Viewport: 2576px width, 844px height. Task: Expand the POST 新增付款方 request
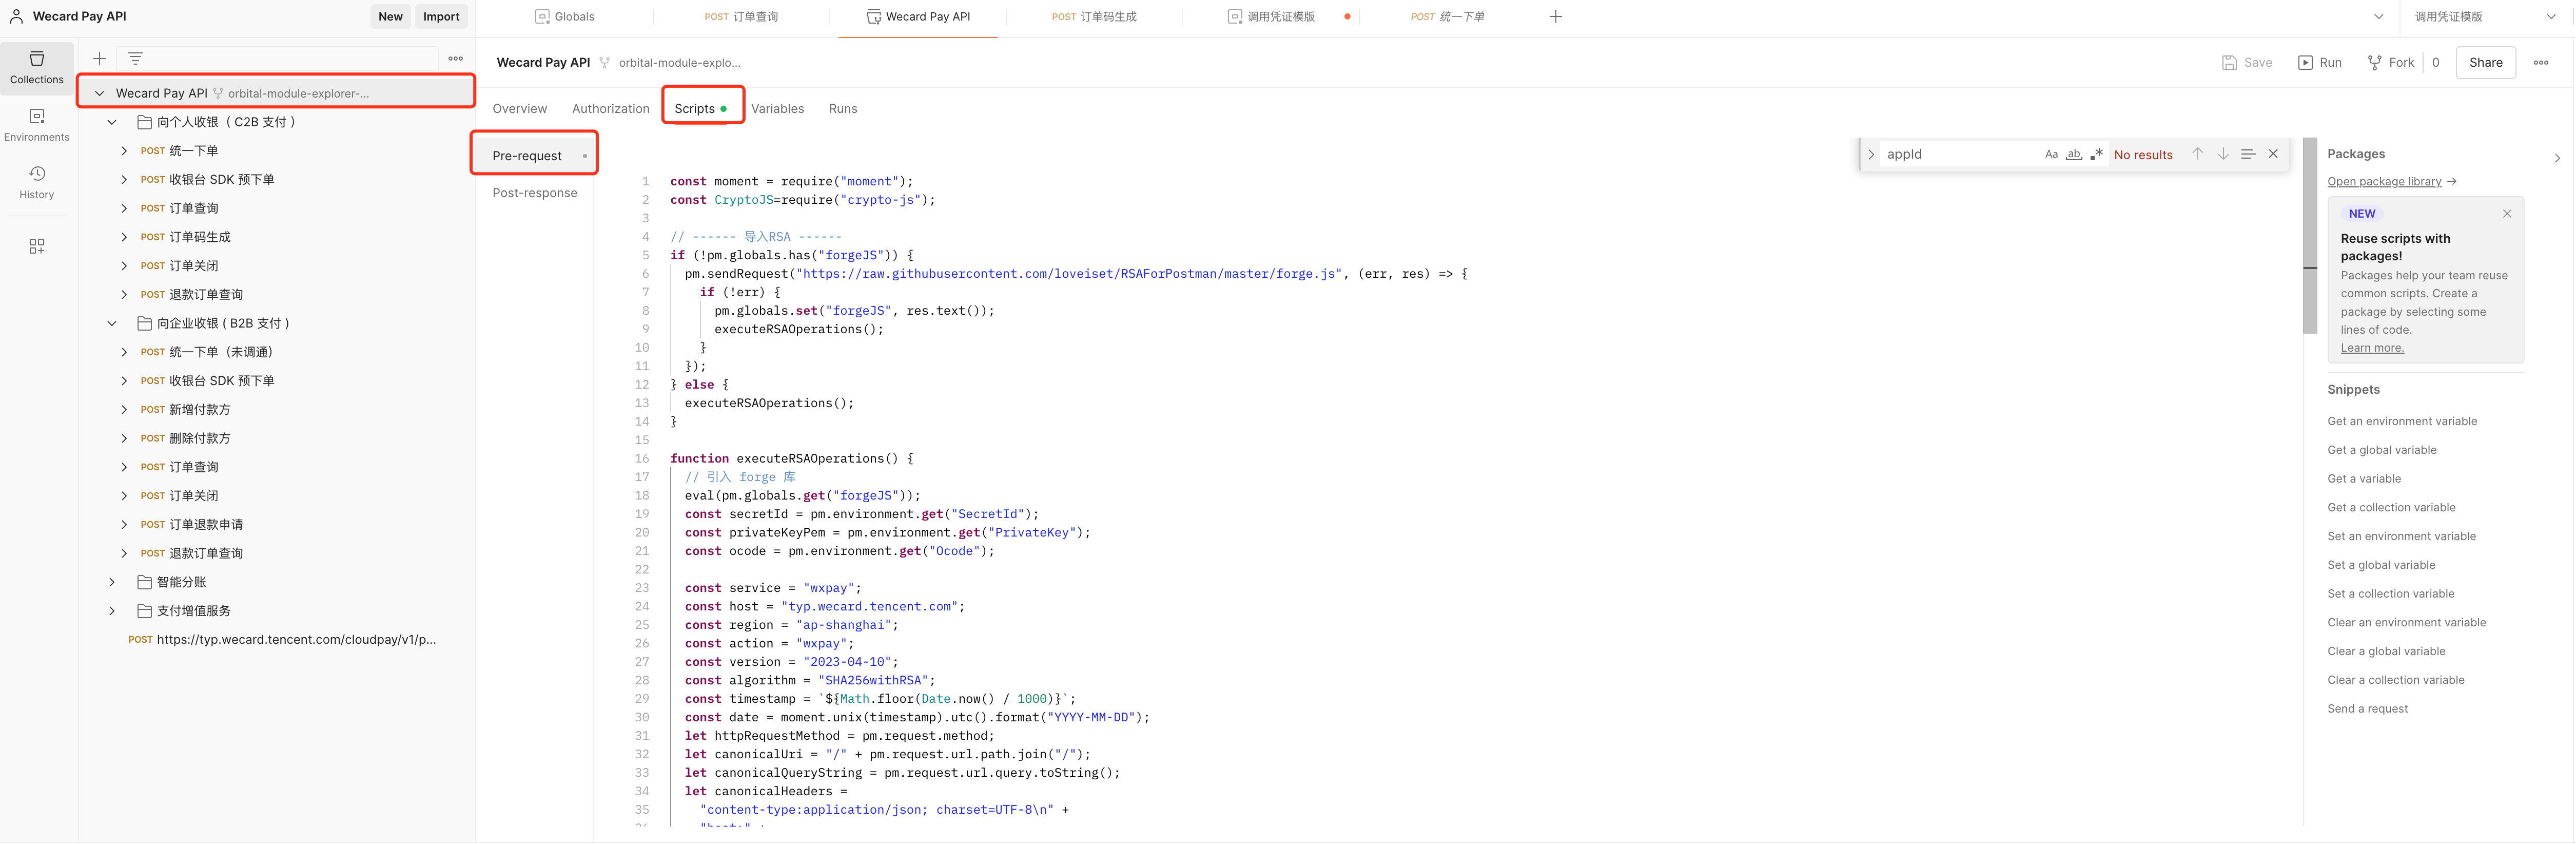(x=124, y=409)
